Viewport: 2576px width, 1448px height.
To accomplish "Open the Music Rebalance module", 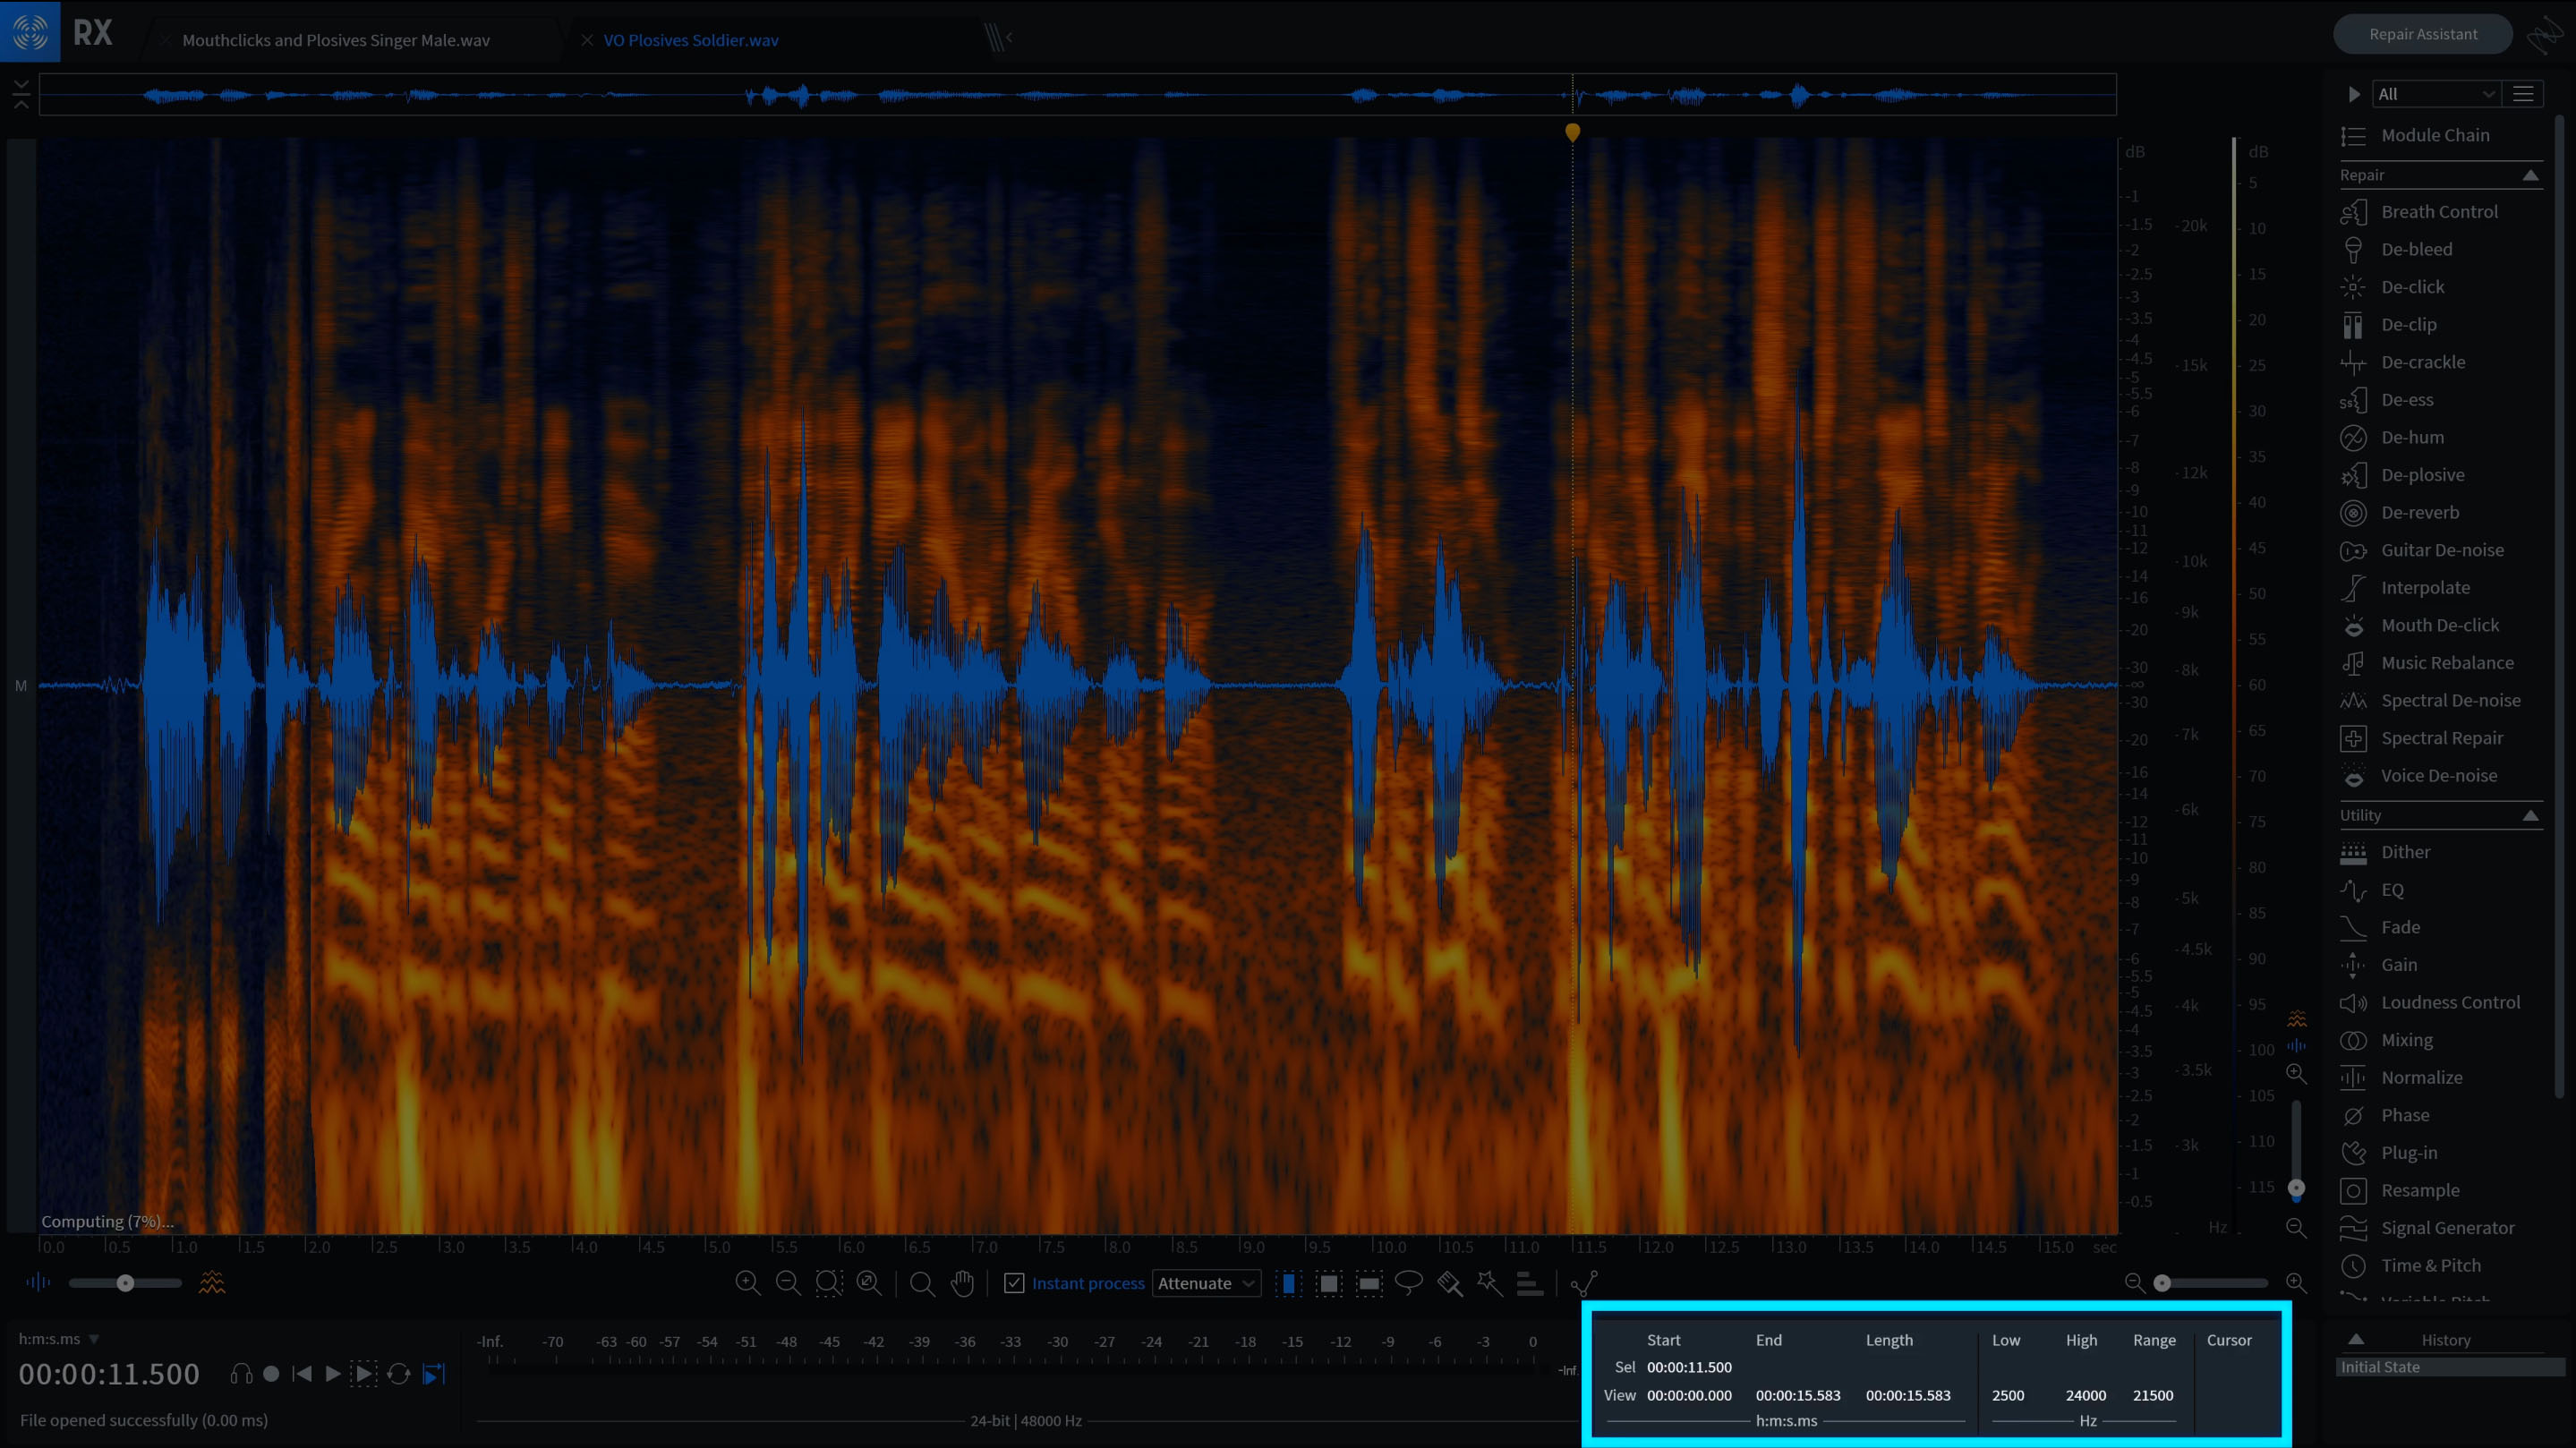I will point(2427,663).
